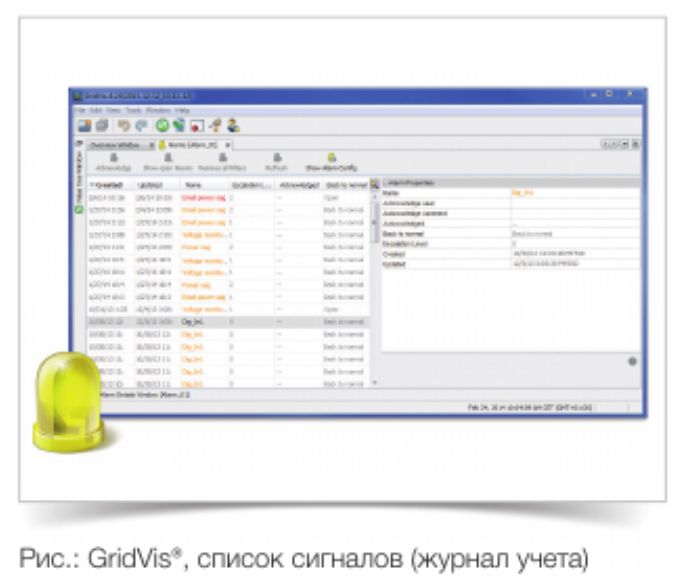Click the undo arrow in main toolbar

tap(123, 126)
